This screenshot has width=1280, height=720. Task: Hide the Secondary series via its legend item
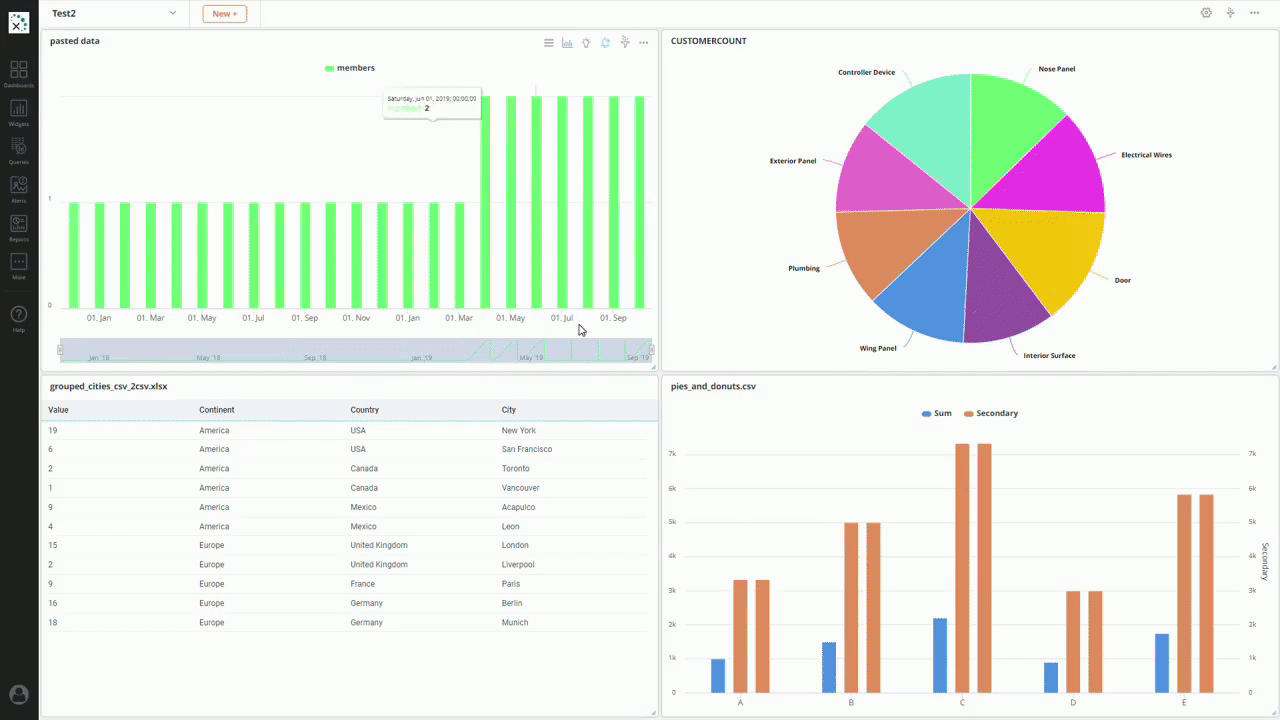pos(991,413)
